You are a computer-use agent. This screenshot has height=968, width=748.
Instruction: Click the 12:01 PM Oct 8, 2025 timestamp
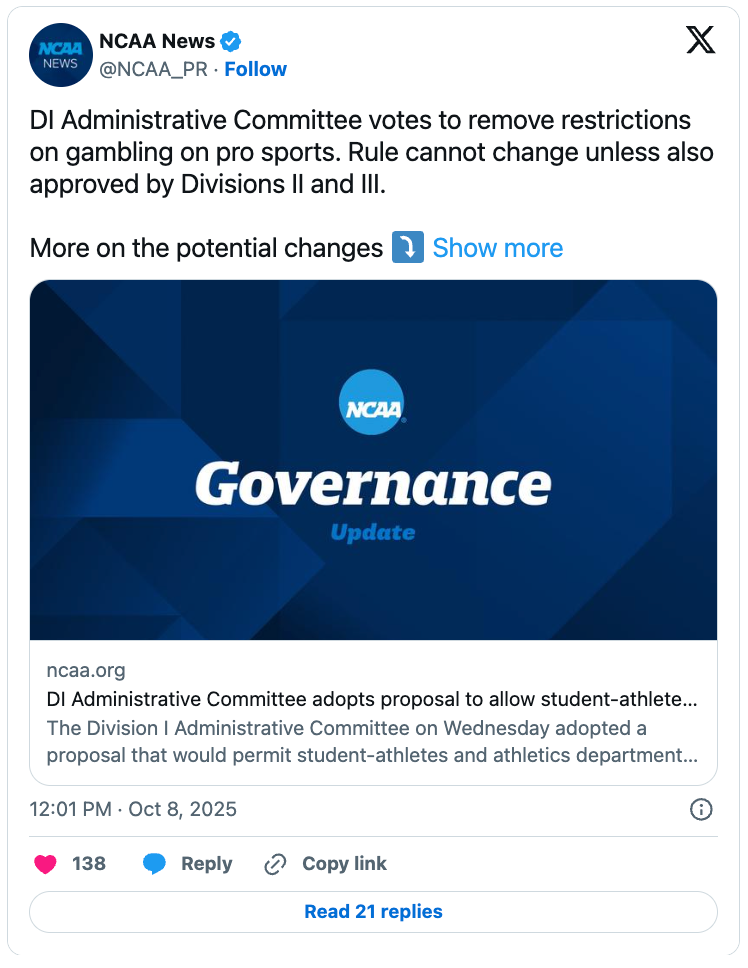click(x=133, y=809)
